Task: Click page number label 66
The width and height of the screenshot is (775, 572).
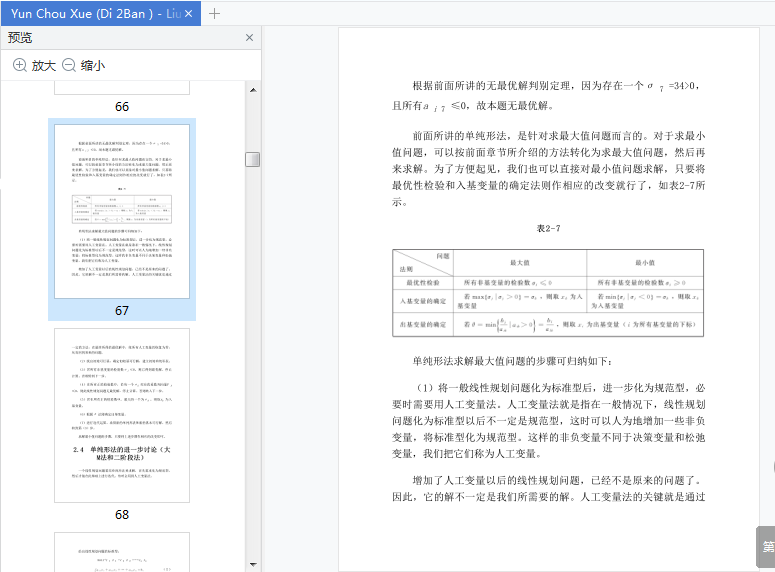Action: pyautogui.click(x=122, y=106)
